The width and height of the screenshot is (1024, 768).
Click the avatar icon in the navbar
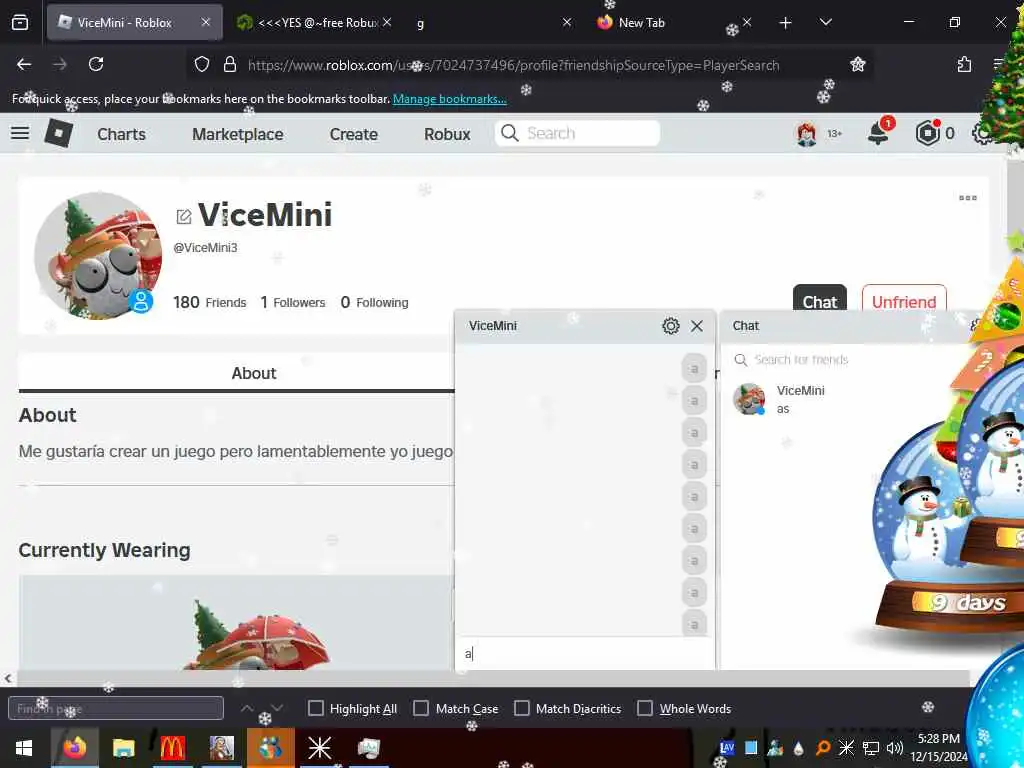tap(807, 134)
